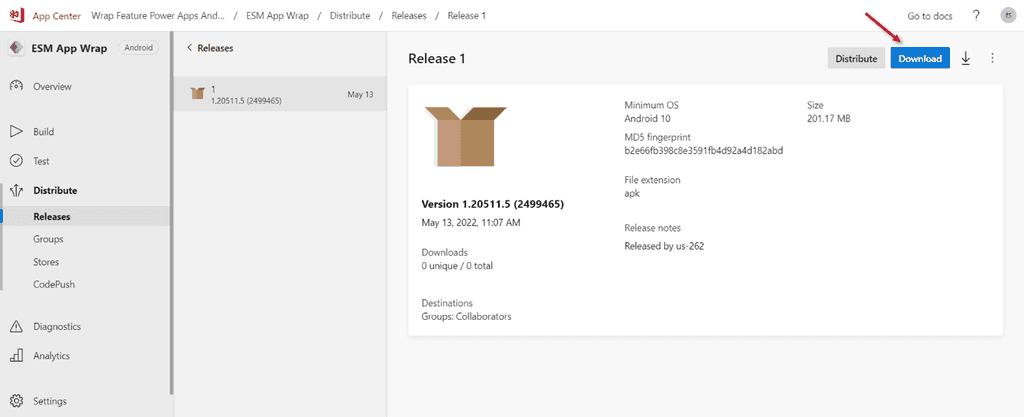Click the package icon in release row 1

tap(198, 93)
